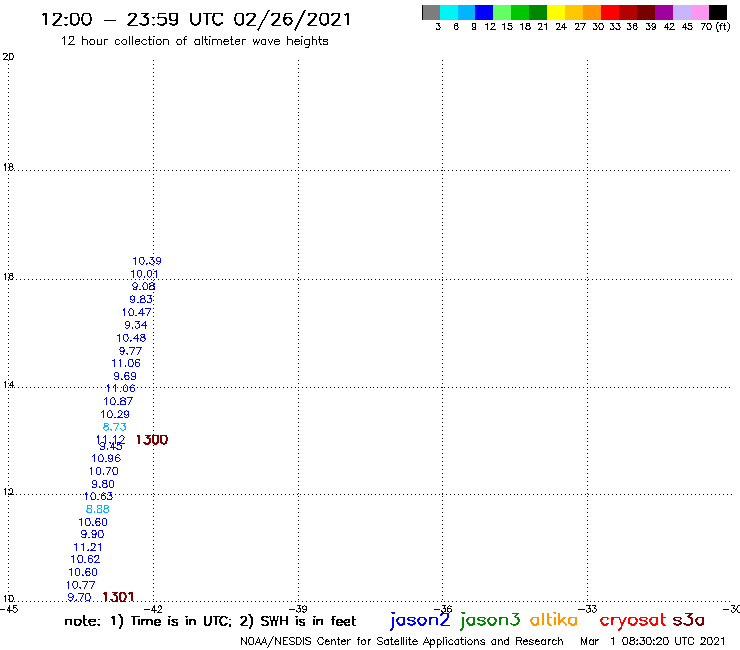This screenshot has height=650, width=740.
Task: Click the '-36' longitude axis label
Action: coord(445,609)
